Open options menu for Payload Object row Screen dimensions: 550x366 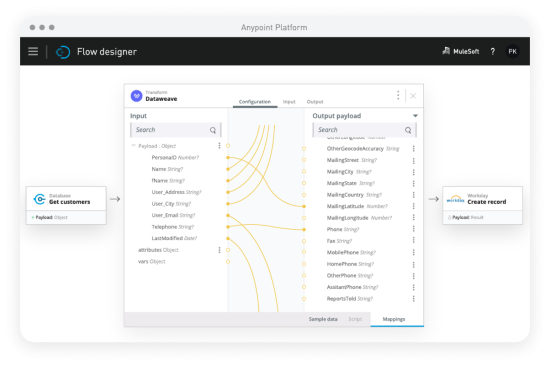(220, 146)
